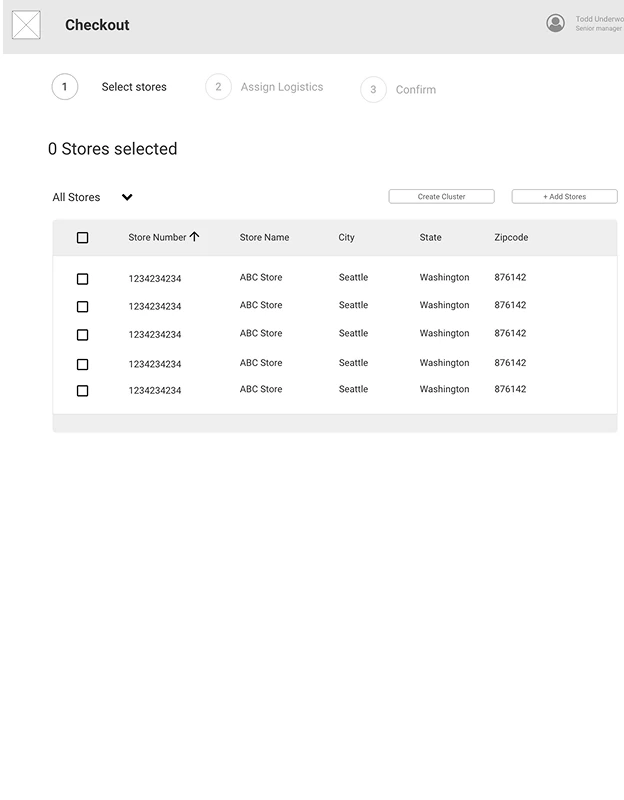Sort by City column header

tap(346, 237)
